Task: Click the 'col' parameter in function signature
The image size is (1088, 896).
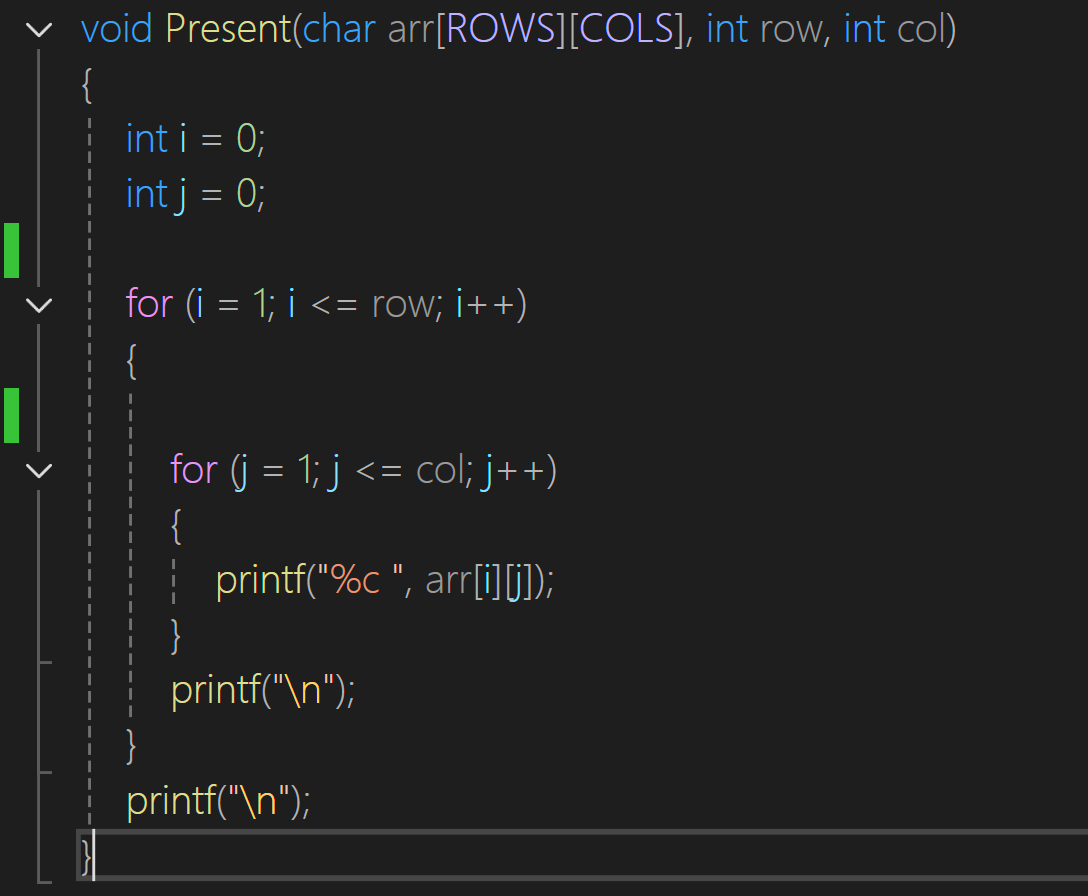Action: pos(920,29)
